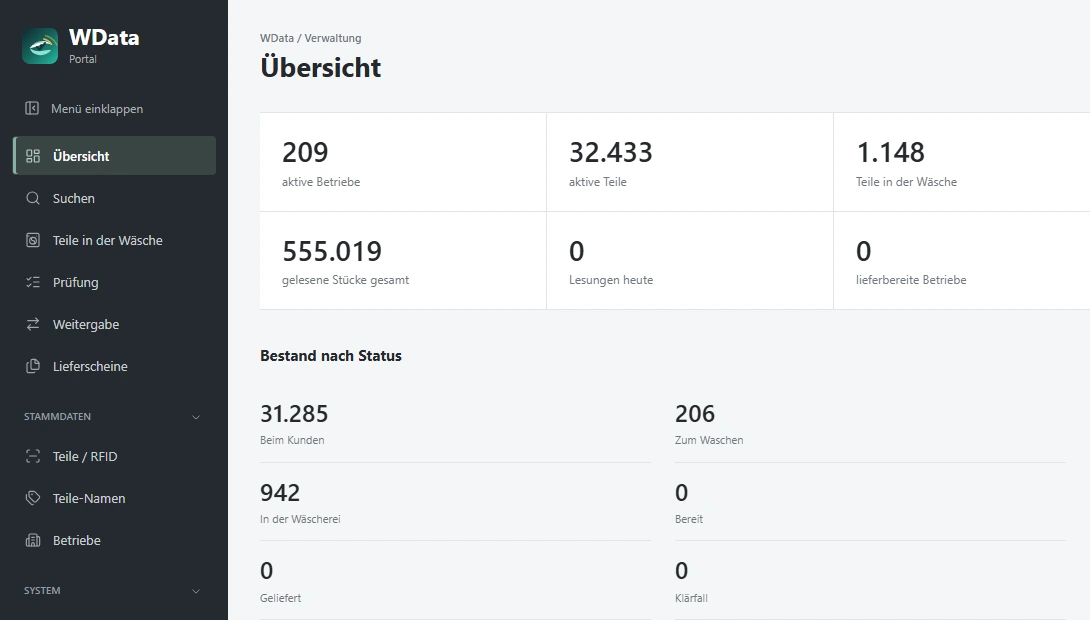Click the Bereit status label
The image size is (1090, 620).
click(689, 519)
